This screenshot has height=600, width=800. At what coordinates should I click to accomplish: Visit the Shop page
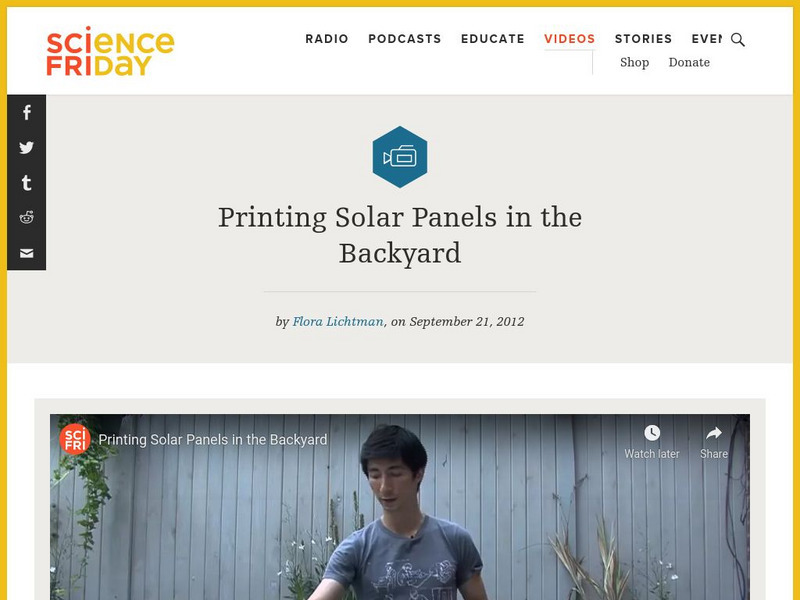(634, 62)
